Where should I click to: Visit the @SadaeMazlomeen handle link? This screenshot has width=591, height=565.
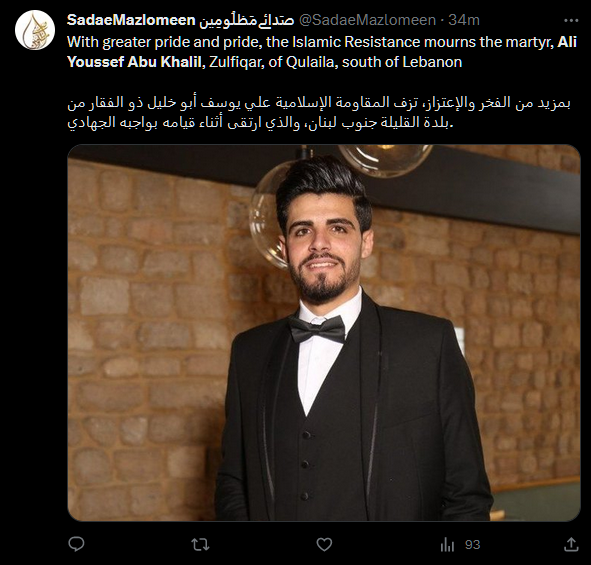click(x=367, y=20)
